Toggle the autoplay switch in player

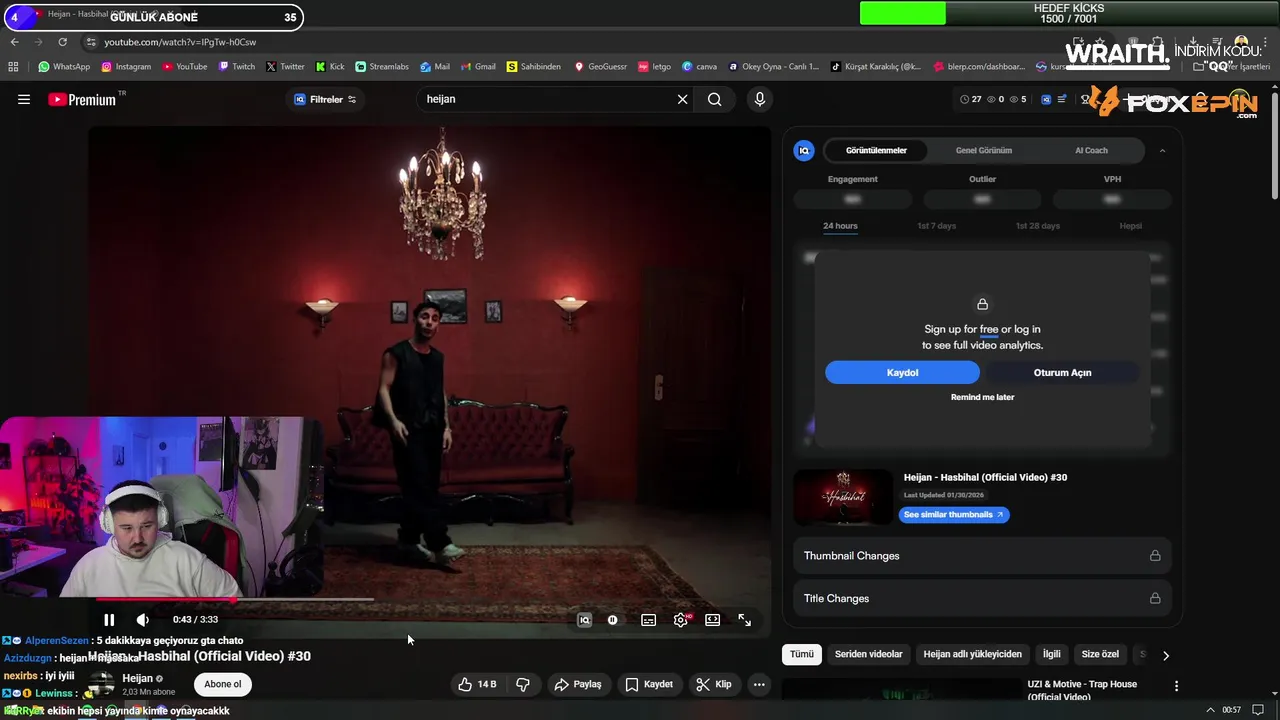pyautogui.click(x=613, y=620)
